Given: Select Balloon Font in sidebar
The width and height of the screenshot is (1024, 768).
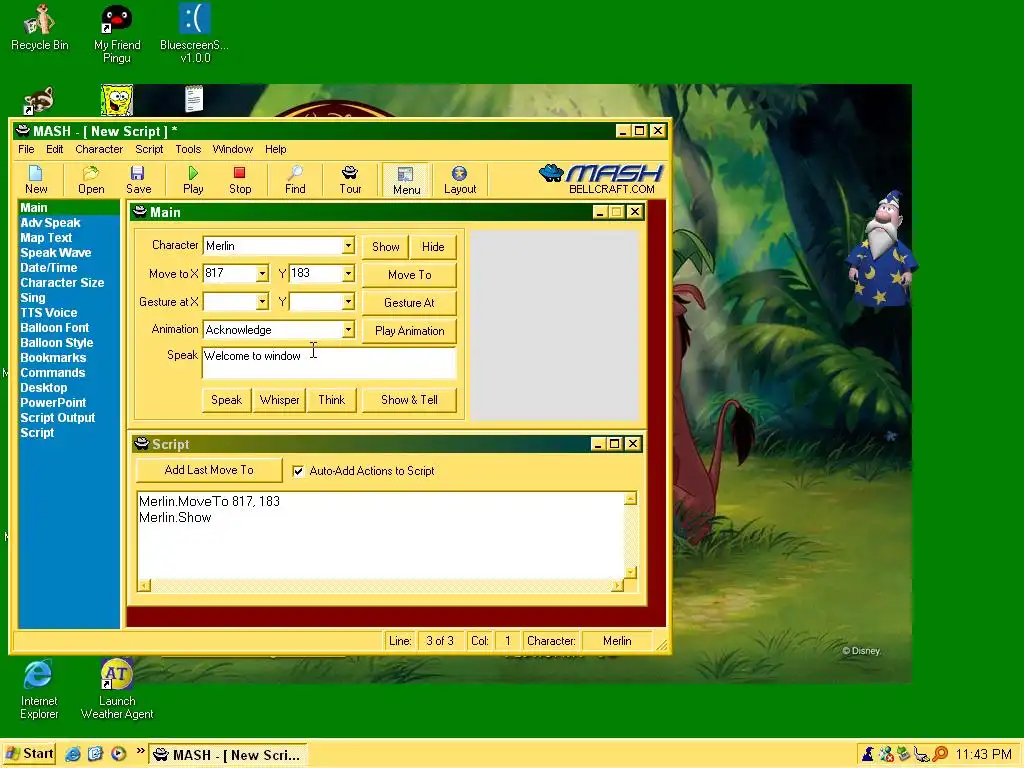Looking at the screenshot, I should coord(54,328).
